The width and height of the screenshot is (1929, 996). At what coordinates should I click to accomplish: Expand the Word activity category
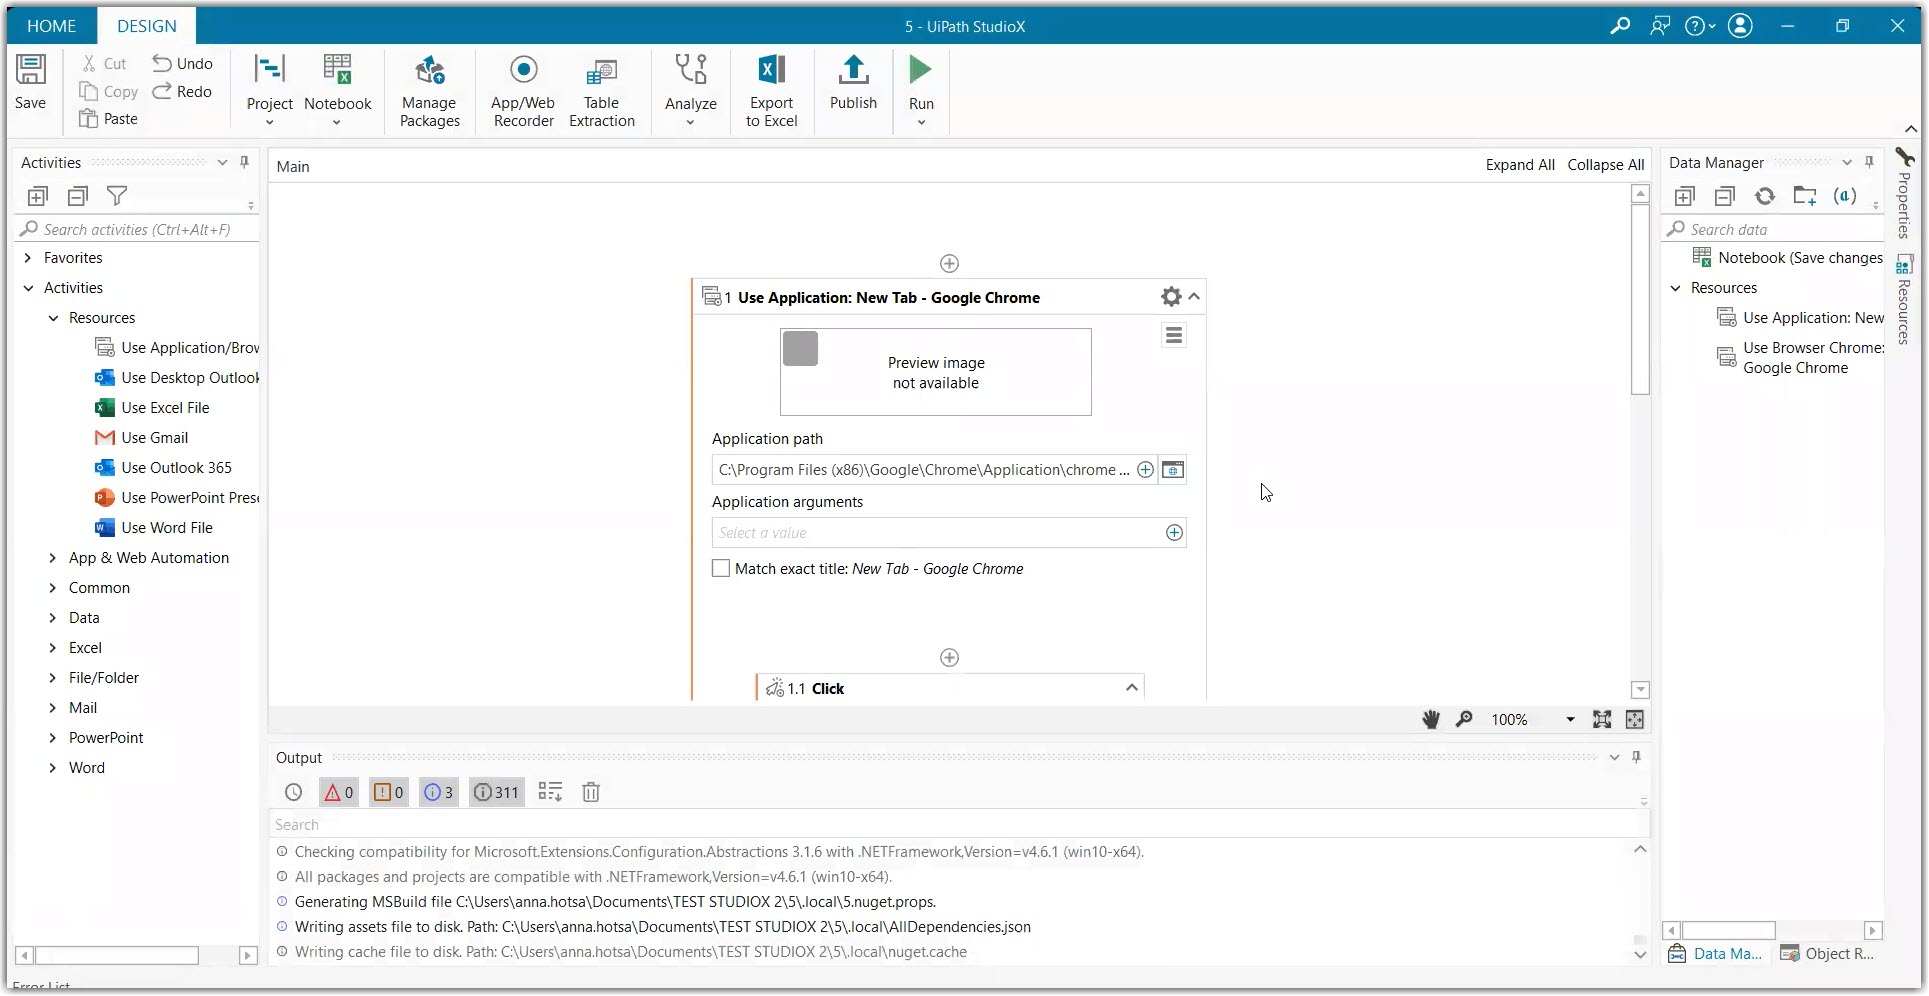click(x=52, y=767)
